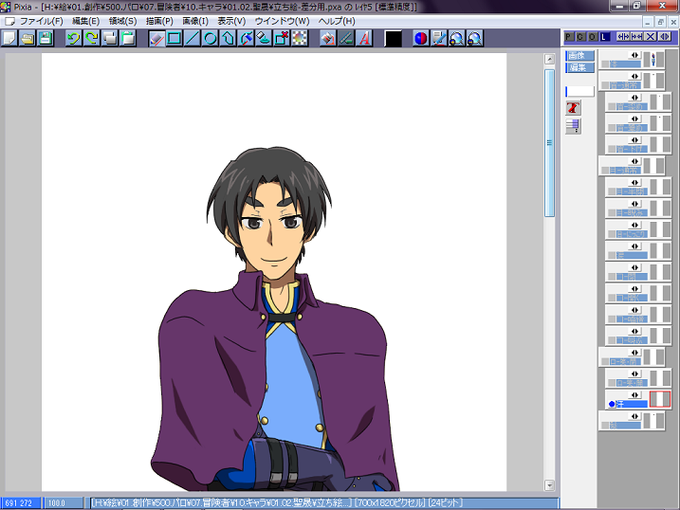Open the 編集 menu in layer panel
This screenshot has height=510, width=680.
[579, 68]
